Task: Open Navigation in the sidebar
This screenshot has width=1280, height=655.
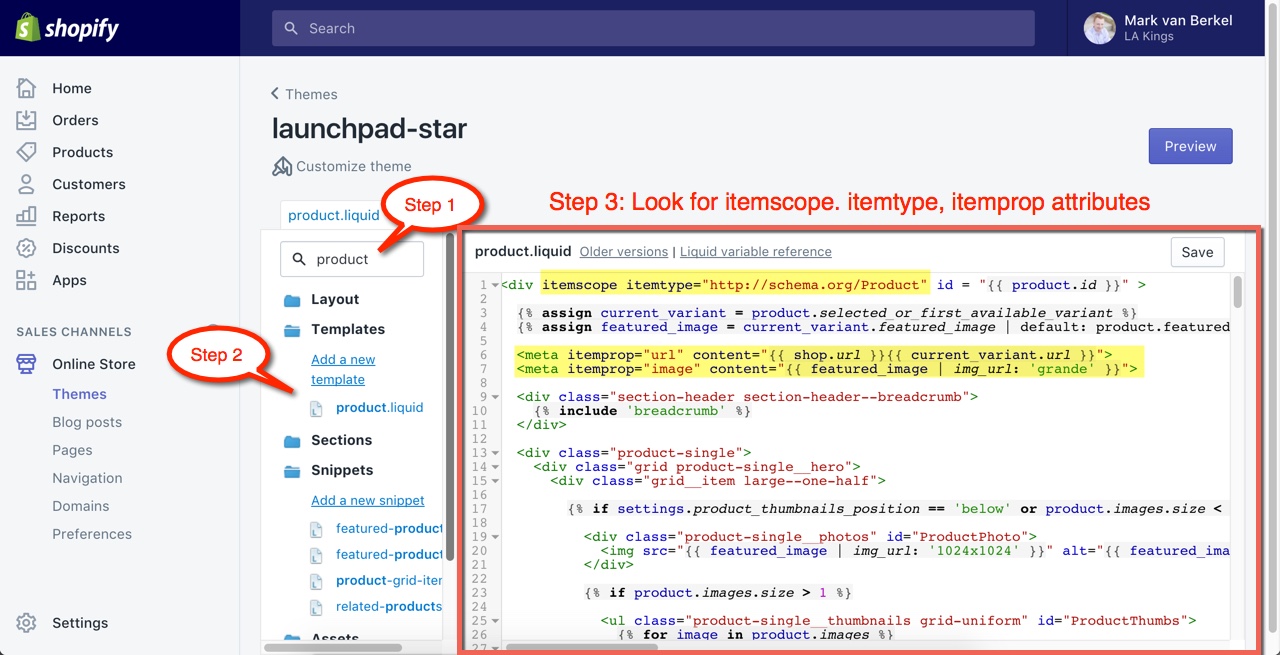Action: tap(87, 478)
